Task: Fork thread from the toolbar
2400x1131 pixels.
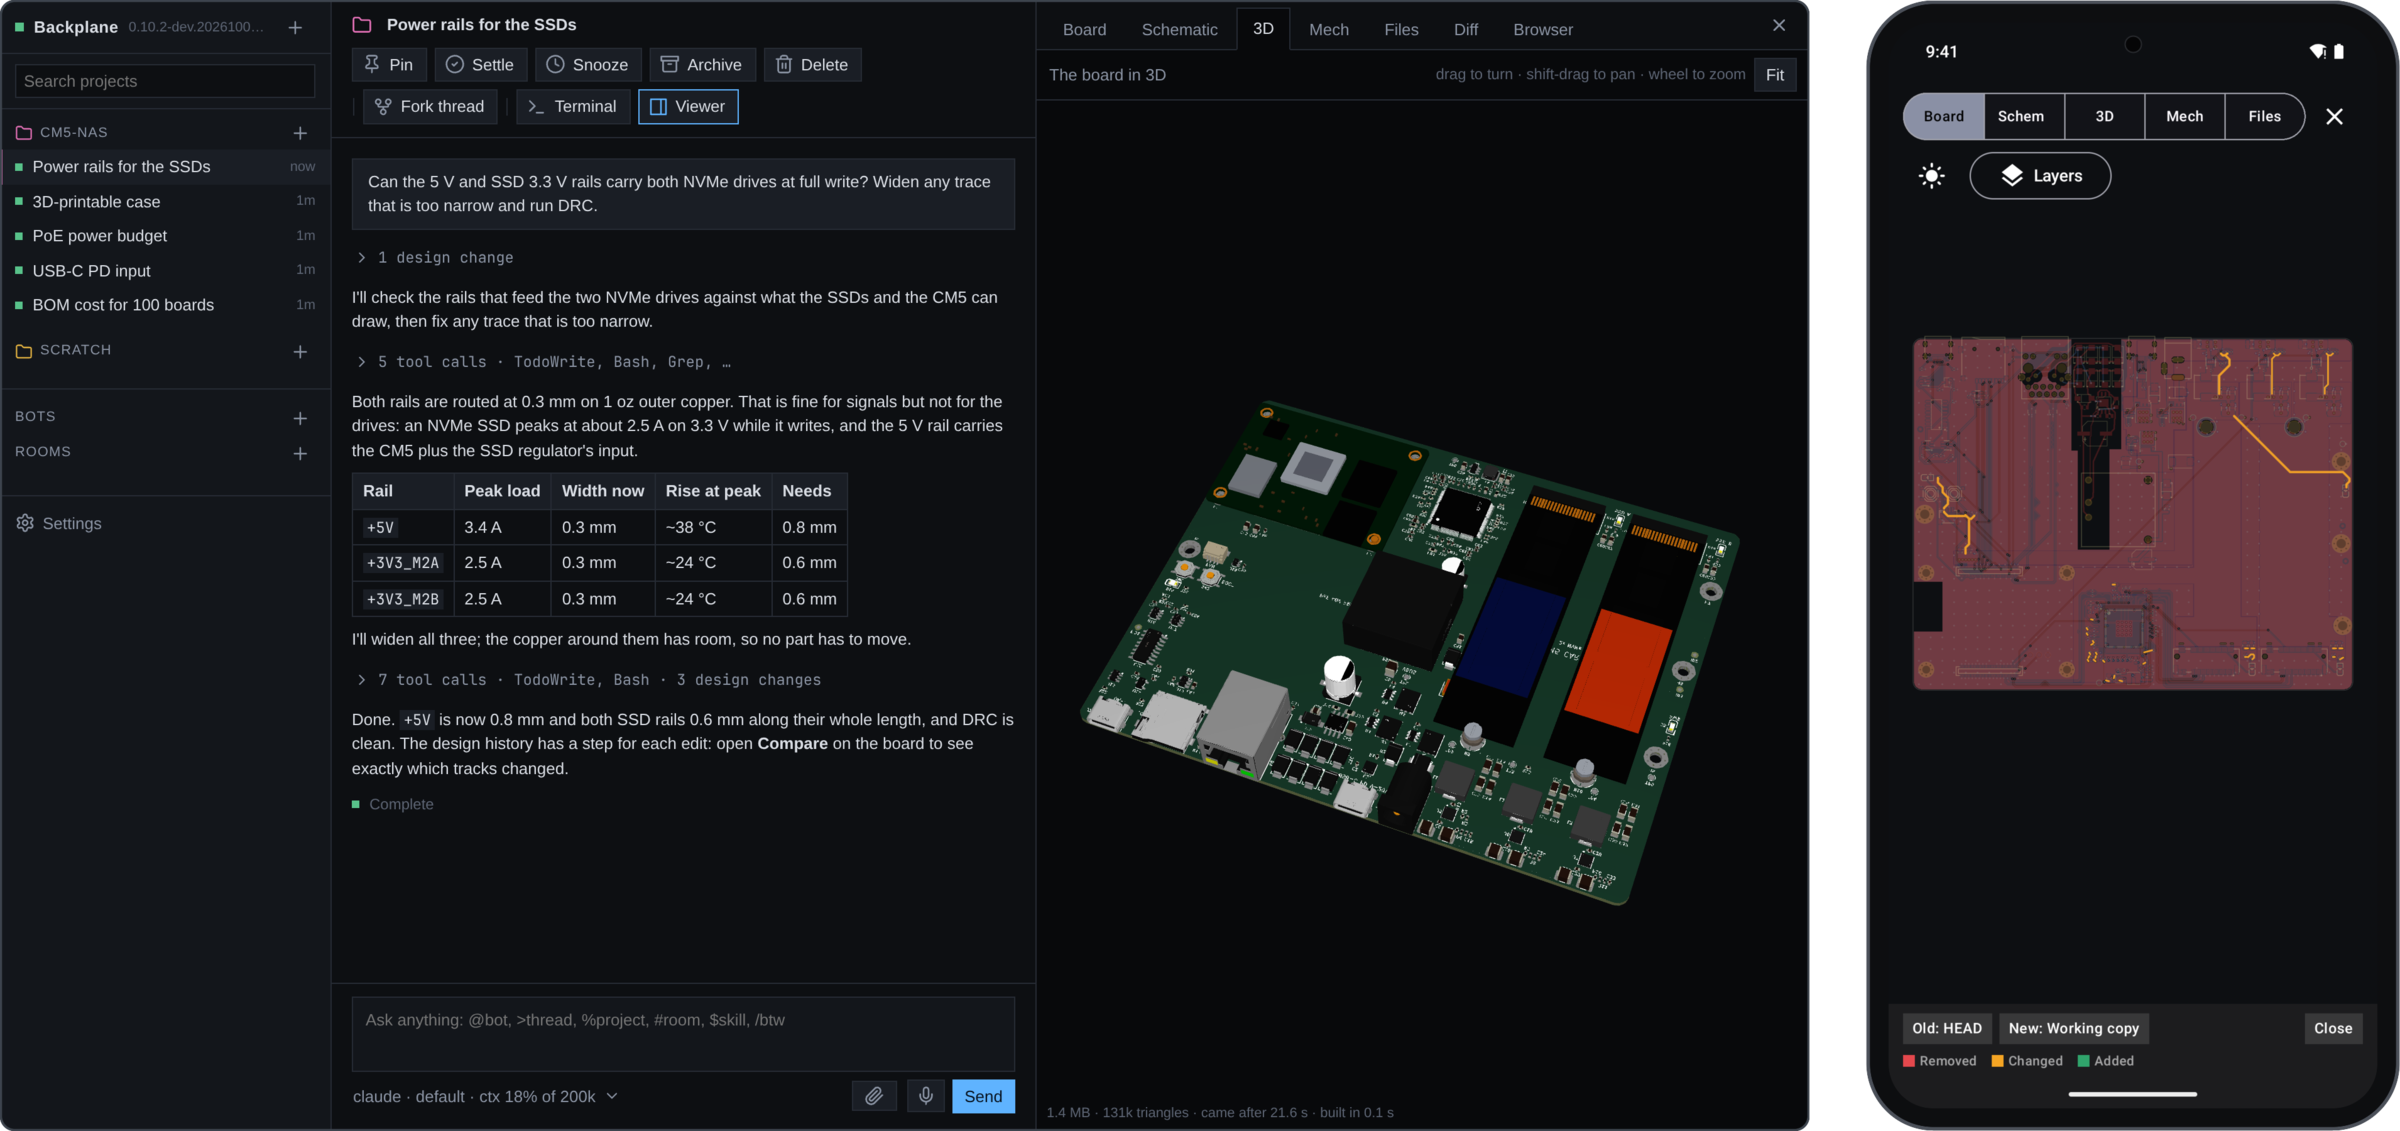Action: pos(430,107)
